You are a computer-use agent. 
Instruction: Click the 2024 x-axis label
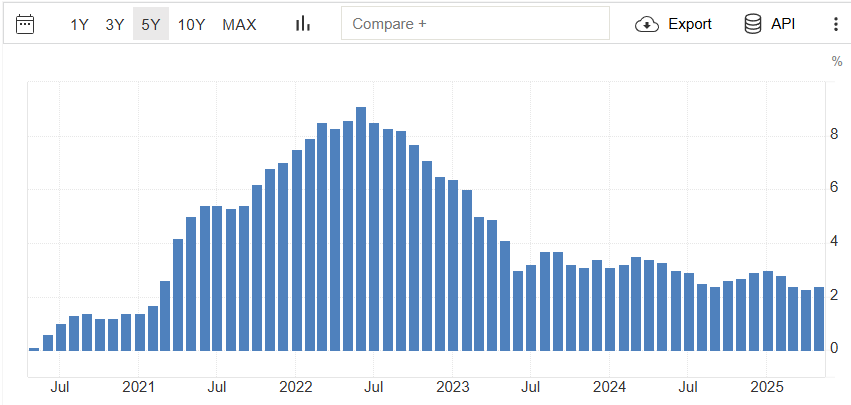pyautogui.click(x=609, y=388)
